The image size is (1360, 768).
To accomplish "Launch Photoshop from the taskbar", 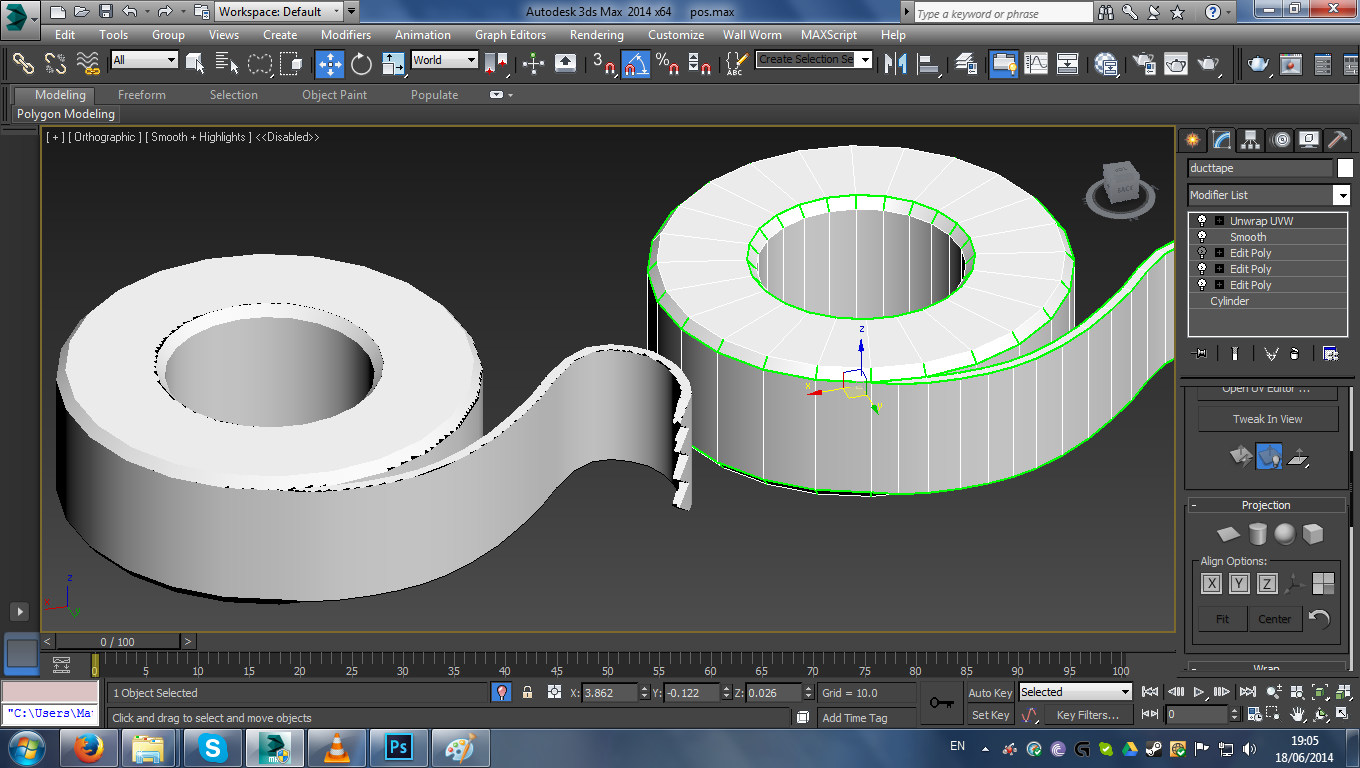I will point(398,747).
